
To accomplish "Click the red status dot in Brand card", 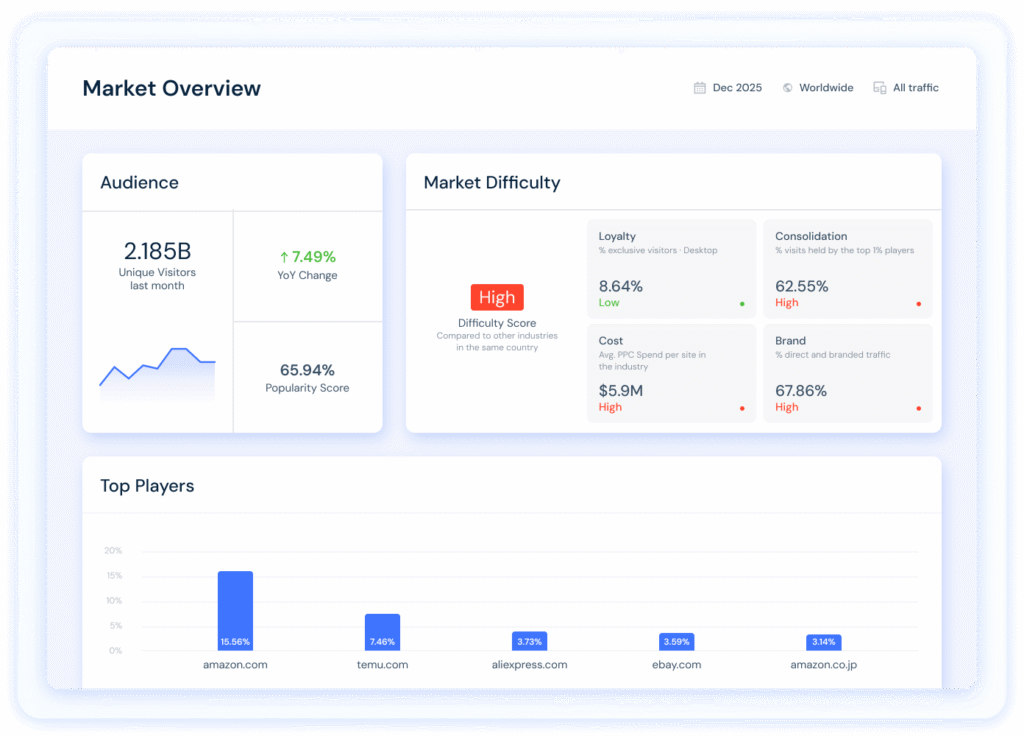I will [x=918, y=408].
